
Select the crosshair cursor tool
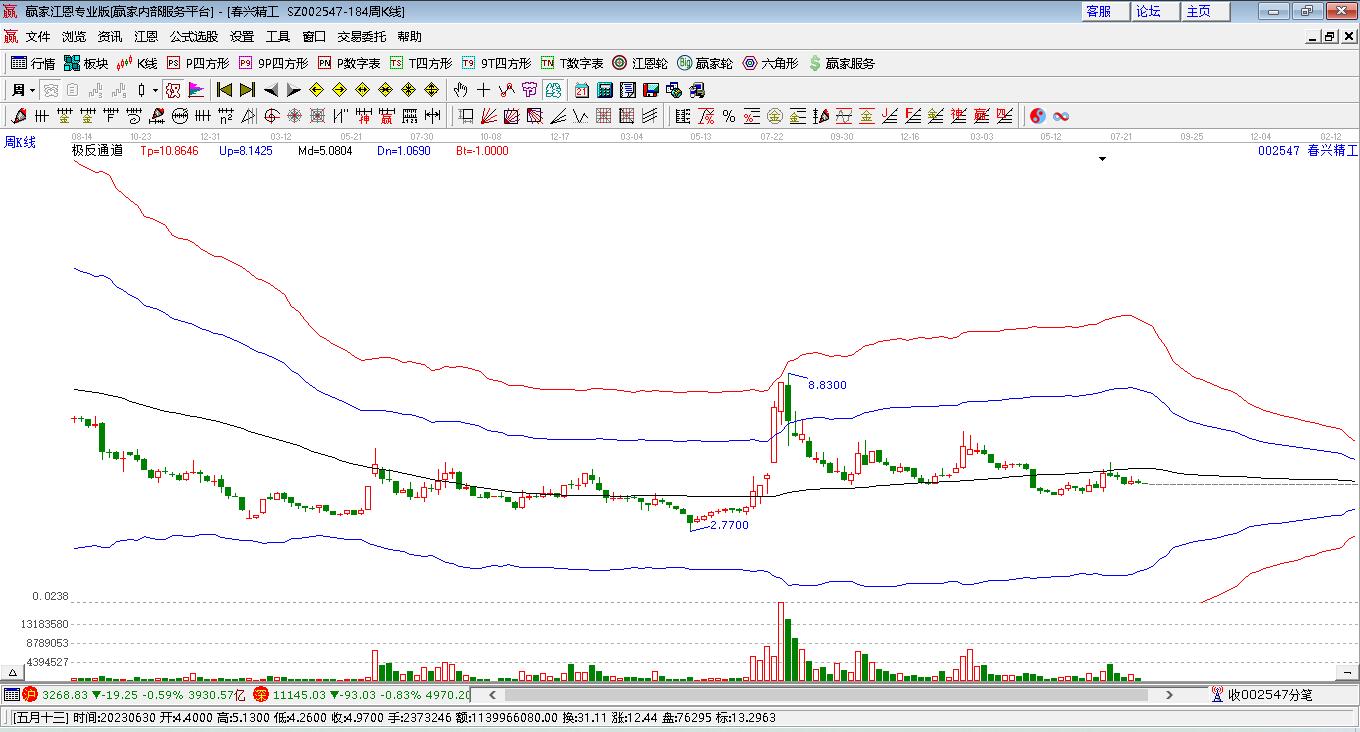tap(484, 90)
